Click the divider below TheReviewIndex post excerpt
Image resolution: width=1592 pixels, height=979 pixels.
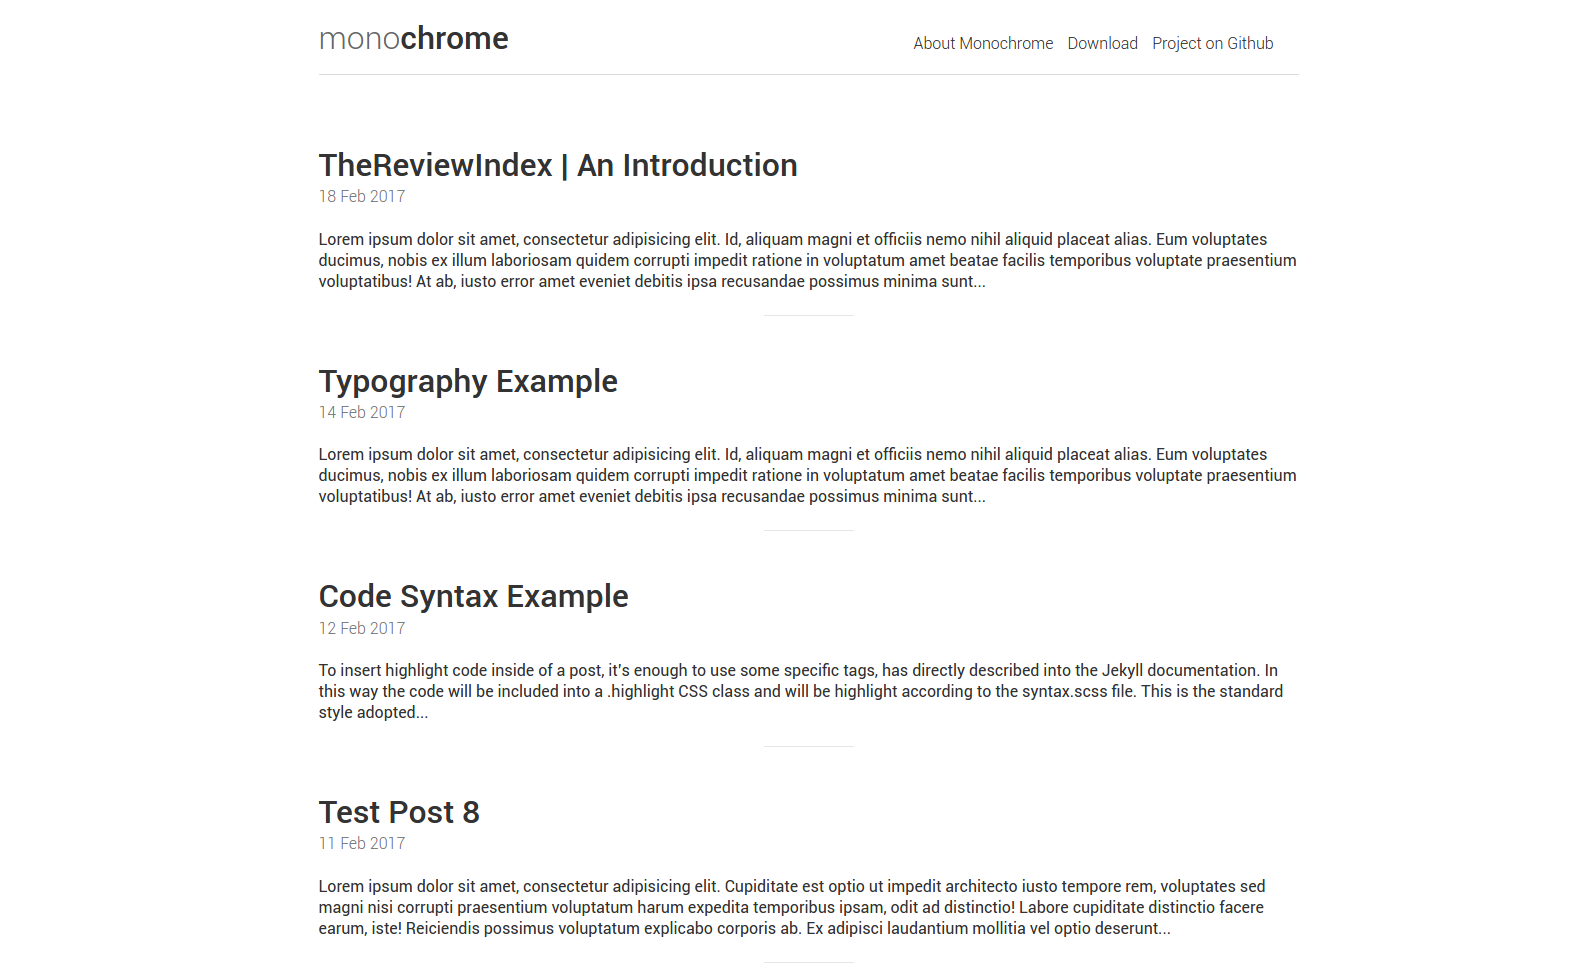pyautogui.click(x=808, y=316)
